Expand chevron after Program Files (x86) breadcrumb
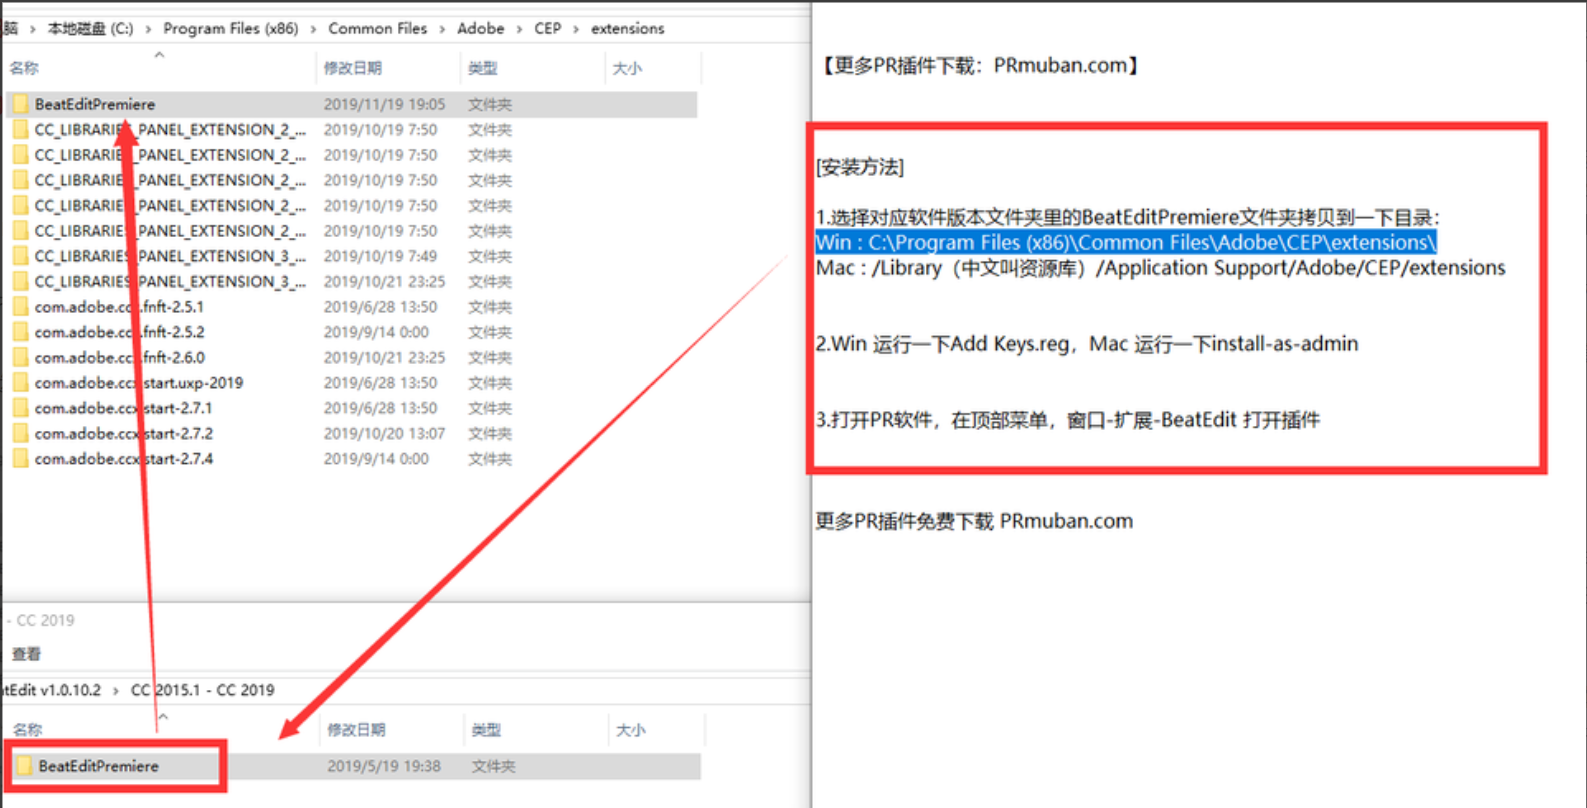 pyautogui.click(x=313, y=29)
